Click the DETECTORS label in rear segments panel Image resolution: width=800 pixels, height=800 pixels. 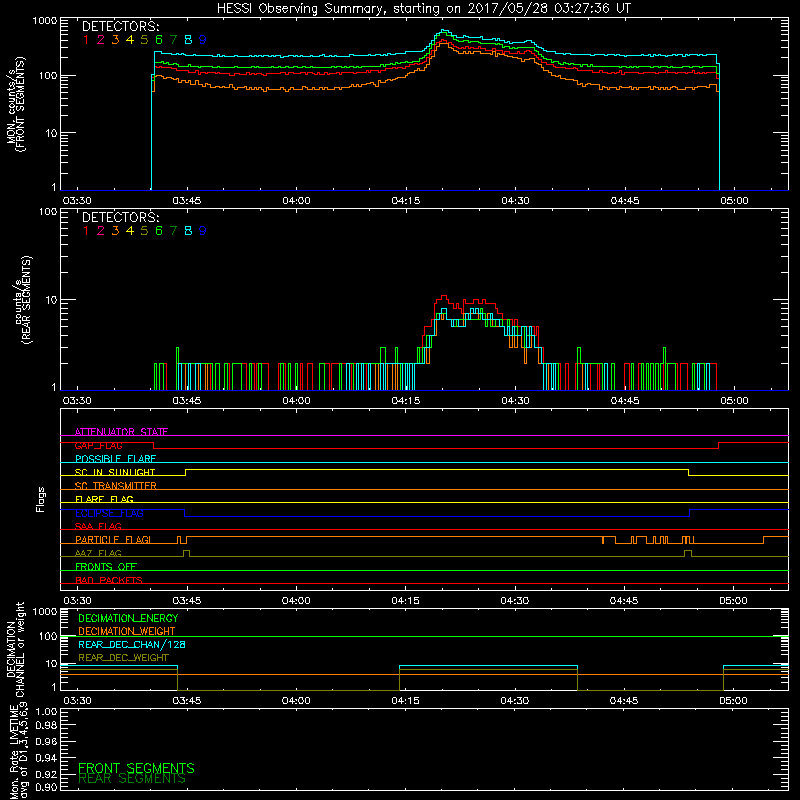[x=120, y=217]
